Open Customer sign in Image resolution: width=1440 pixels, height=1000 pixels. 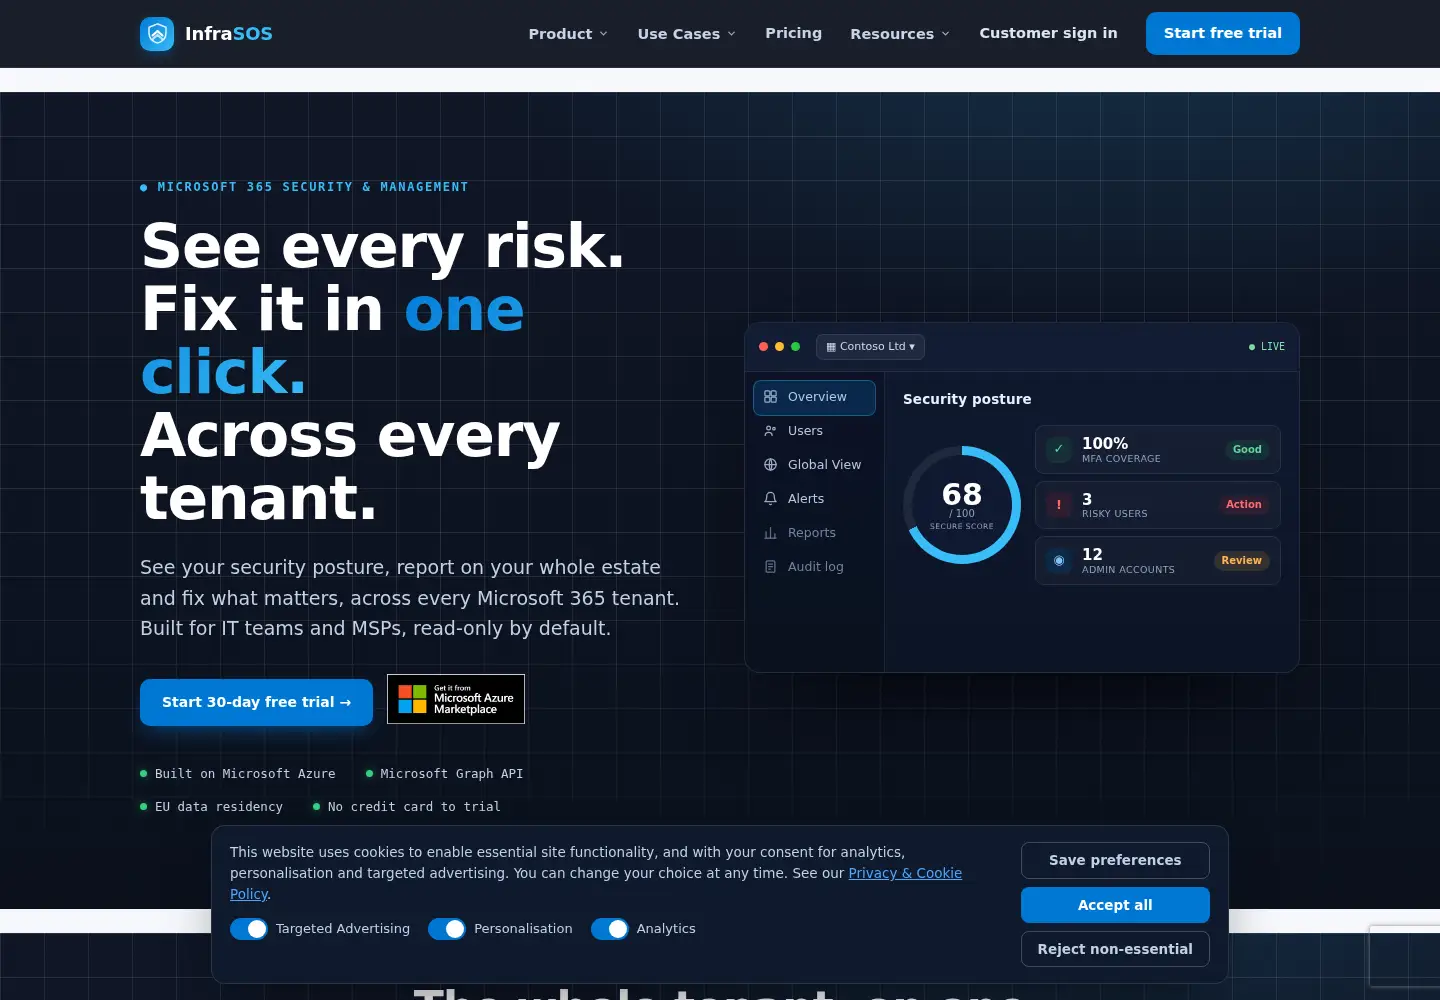[1048, 33]
